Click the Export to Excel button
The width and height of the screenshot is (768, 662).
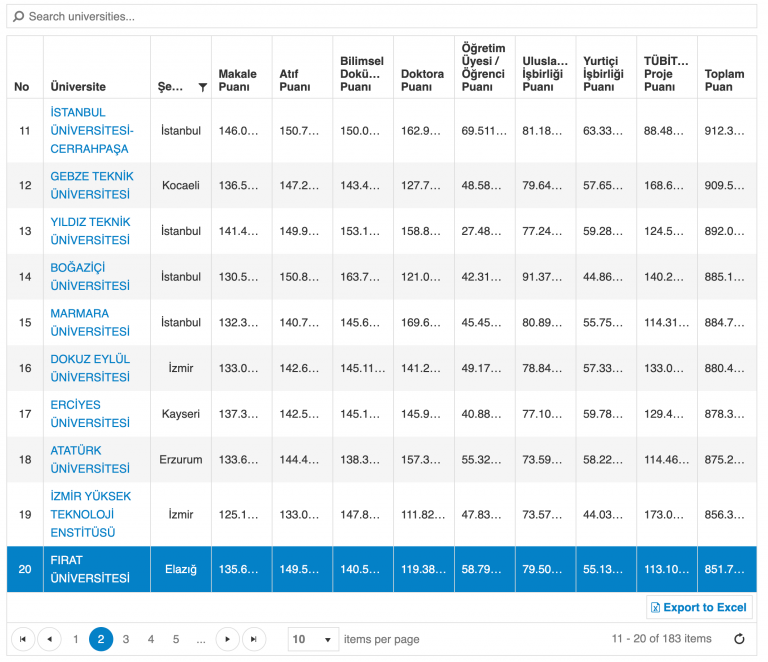[x=699, y=607]
